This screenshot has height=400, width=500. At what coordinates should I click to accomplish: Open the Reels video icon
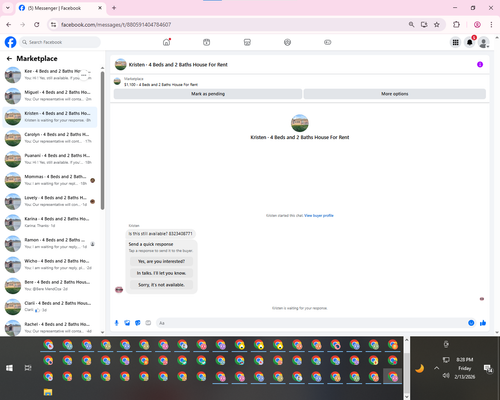click(207, 42)
